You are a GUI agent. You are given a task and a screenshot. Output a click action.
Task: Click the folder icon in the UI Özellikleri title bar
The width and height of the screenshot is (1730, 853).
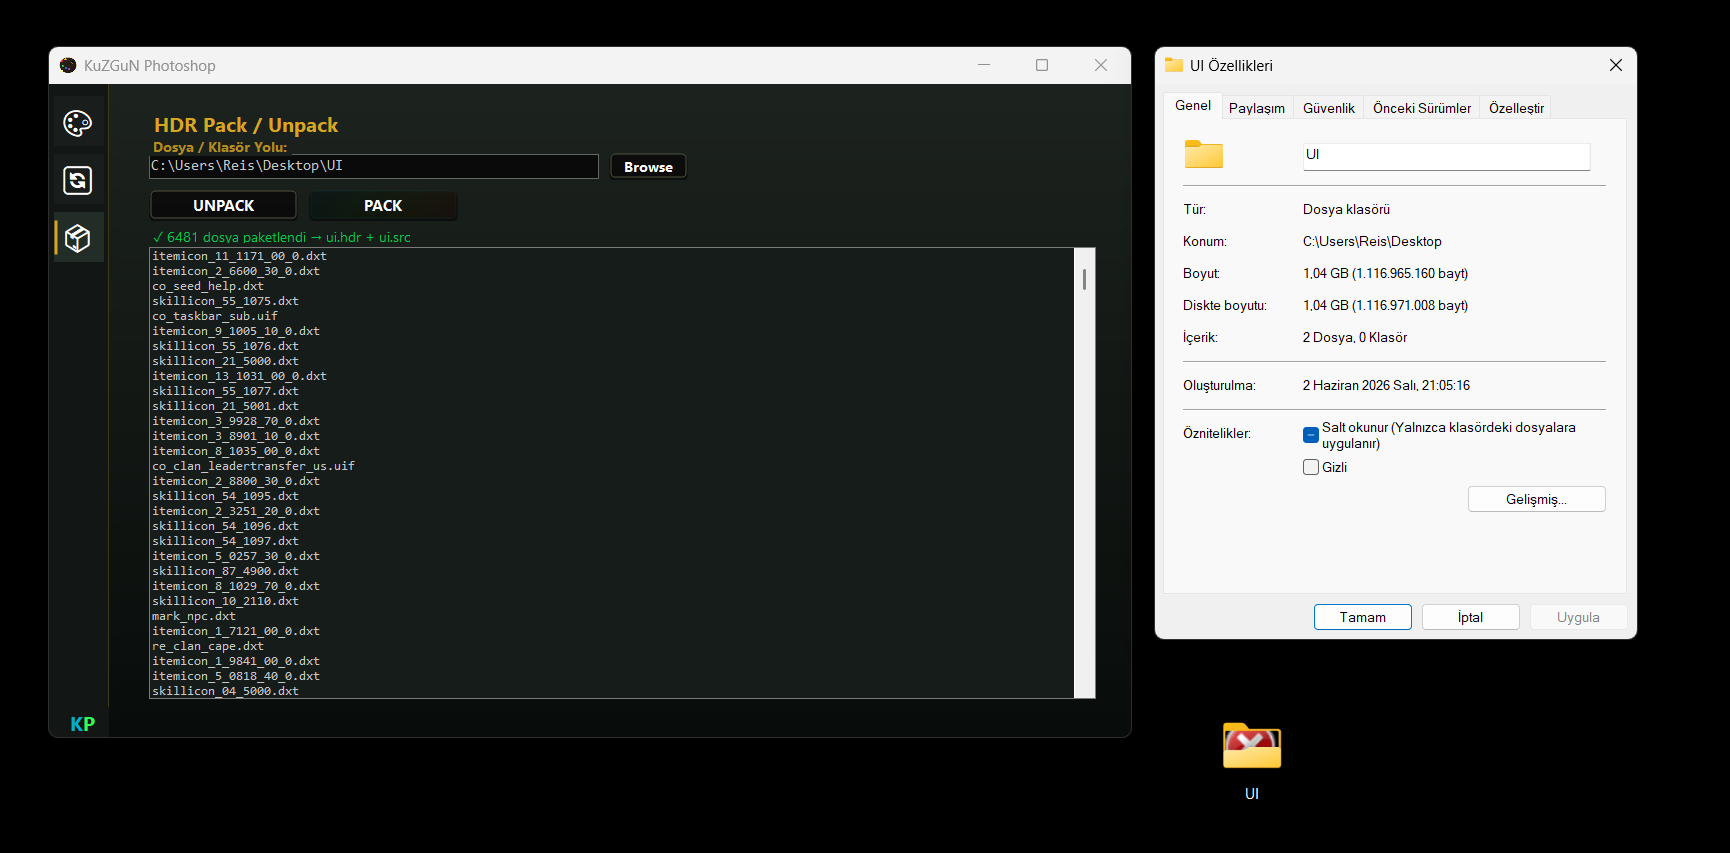[x=1174, y=65]
